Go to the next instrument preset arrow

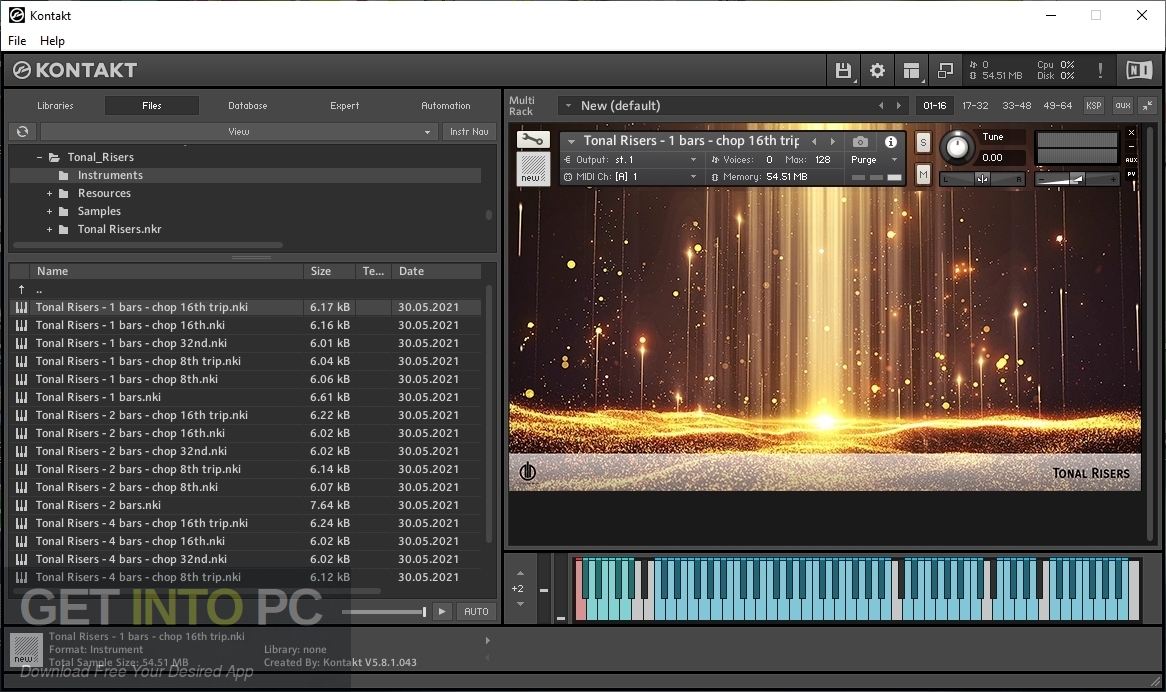click(833, 141)
